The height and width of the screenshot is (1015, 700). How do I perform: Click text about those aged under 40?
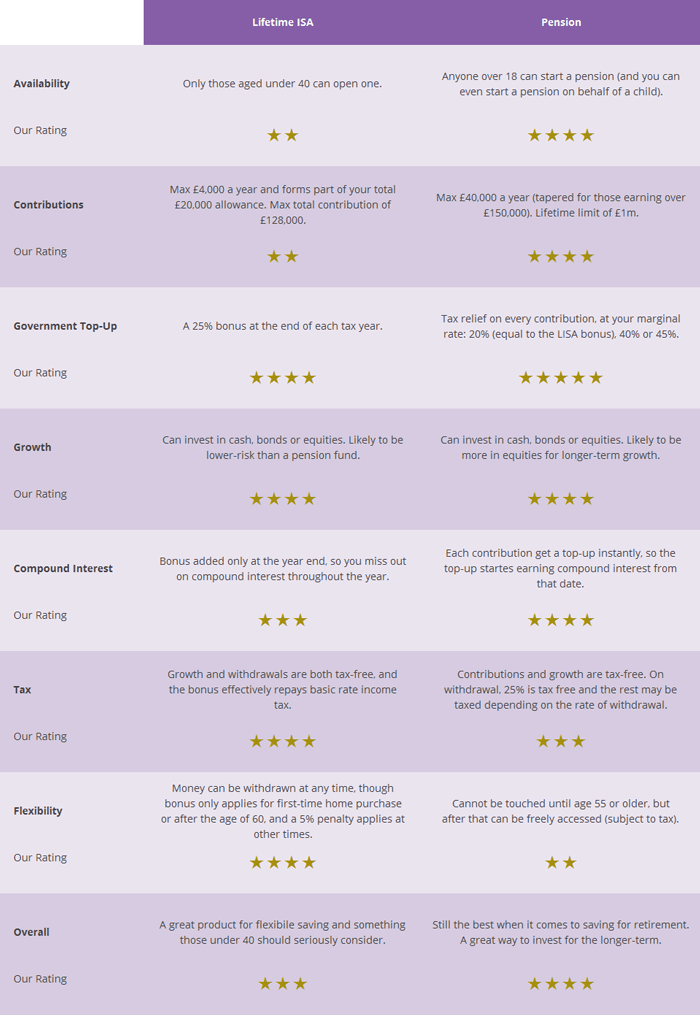pos(282,84)
